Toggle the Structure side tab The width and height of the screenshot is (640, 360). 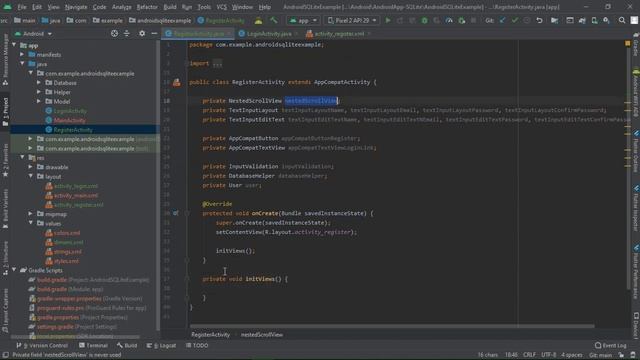point(5,257)
